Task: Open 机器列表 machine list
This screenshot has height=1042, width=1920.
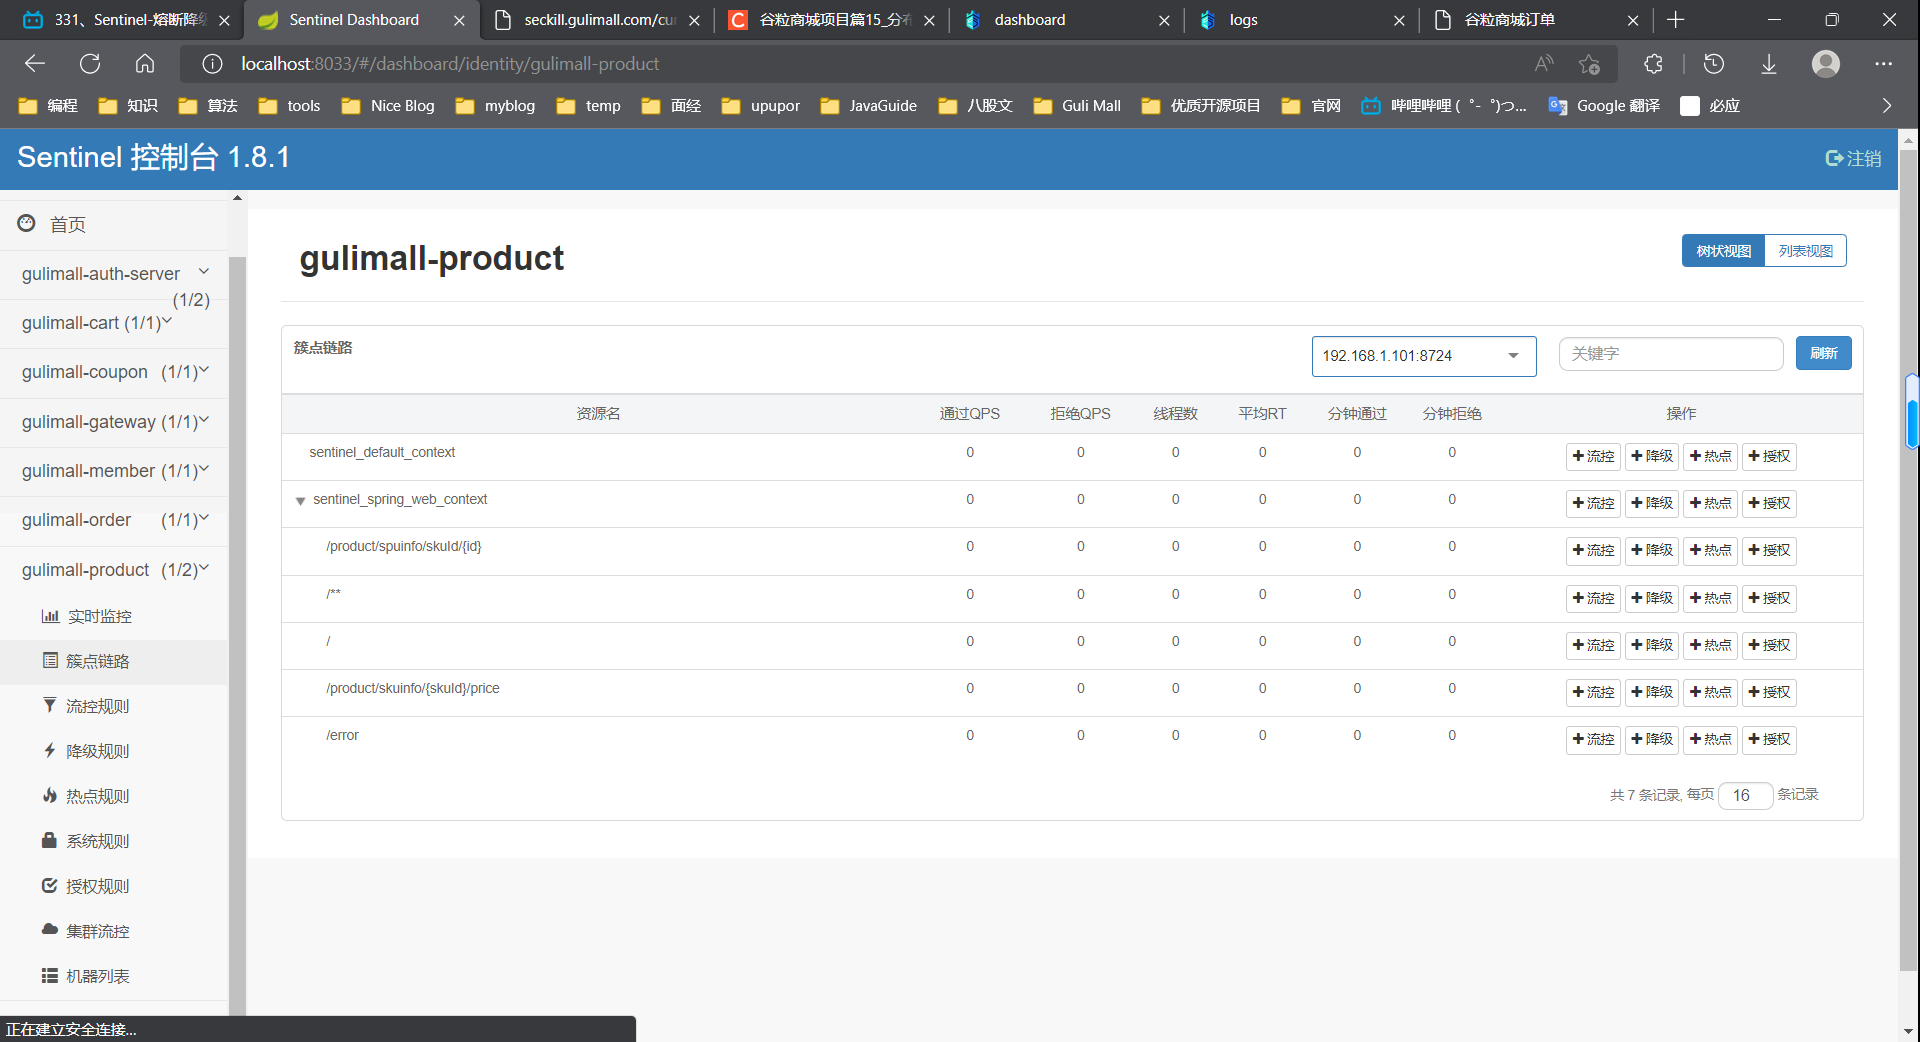Action: [86, 977]
